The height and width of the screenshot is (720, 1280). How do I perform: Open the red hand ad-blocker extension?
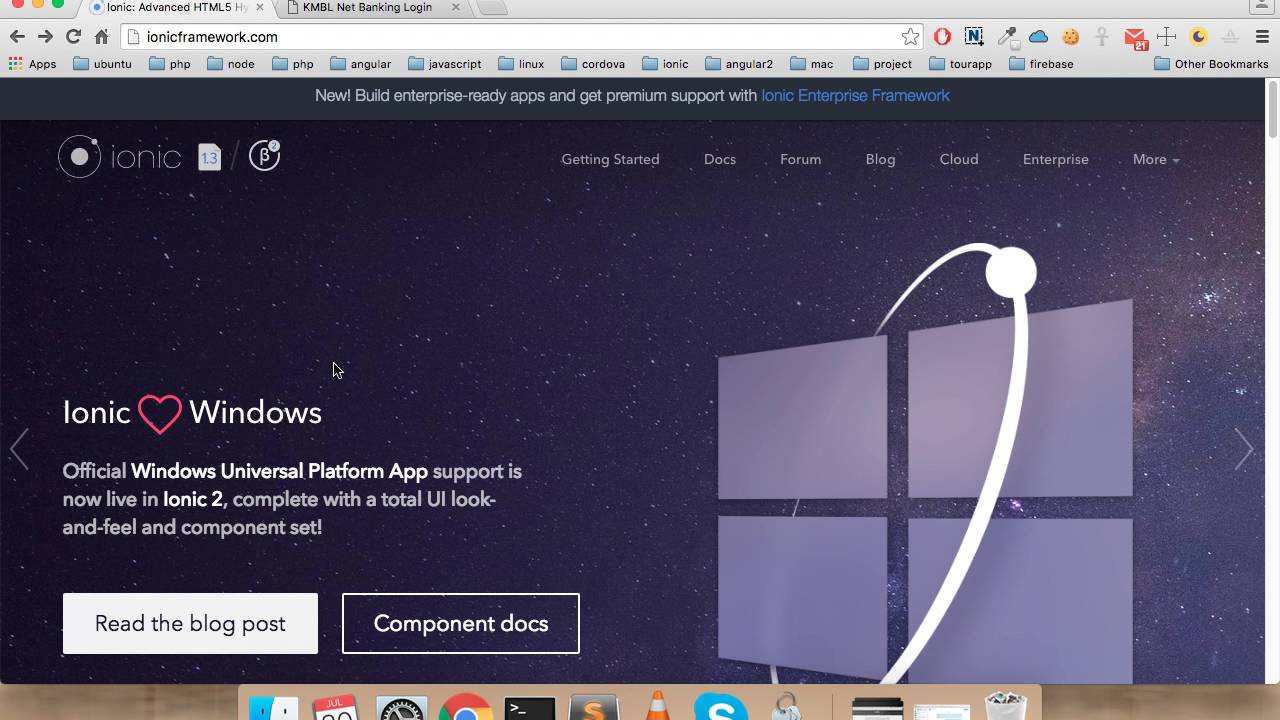[942, 37]
